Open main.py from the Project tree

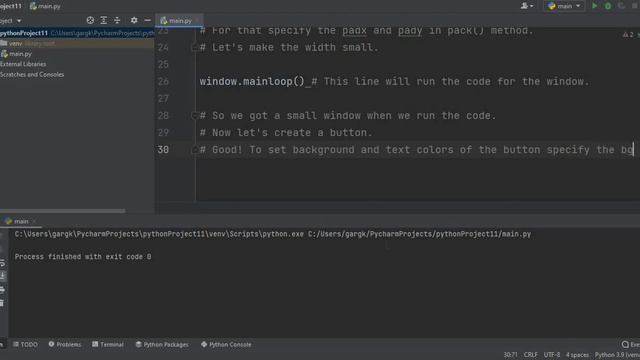point(16,54)
